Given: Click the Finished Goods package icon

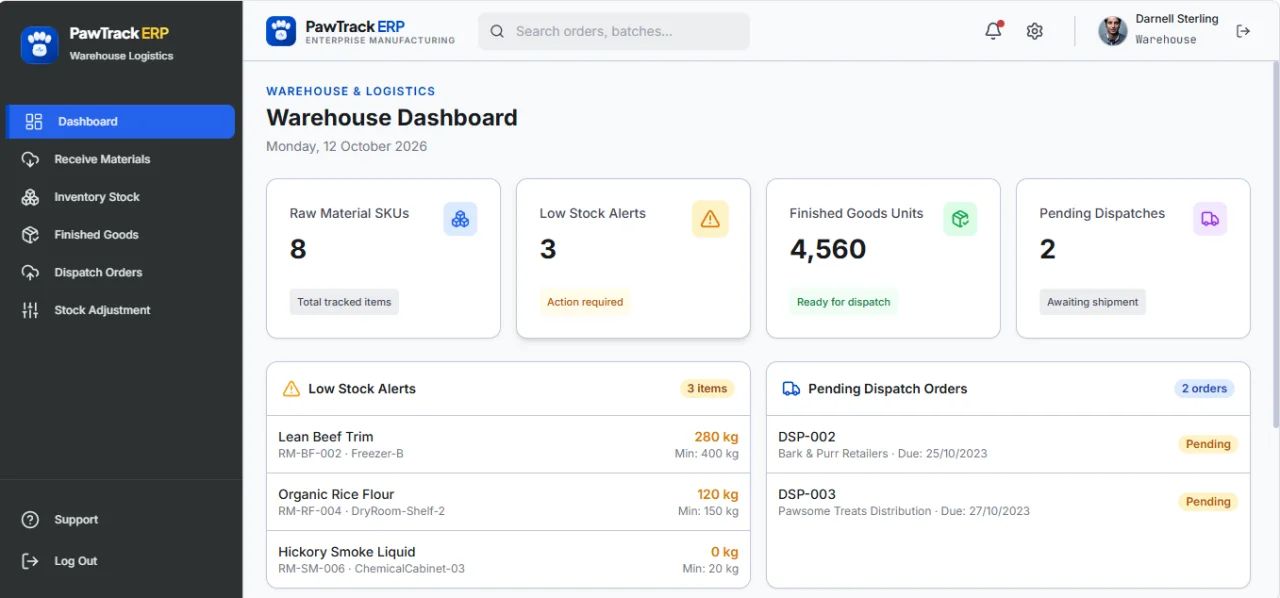Looking at the screenshot, I should (x=30, y=235).
